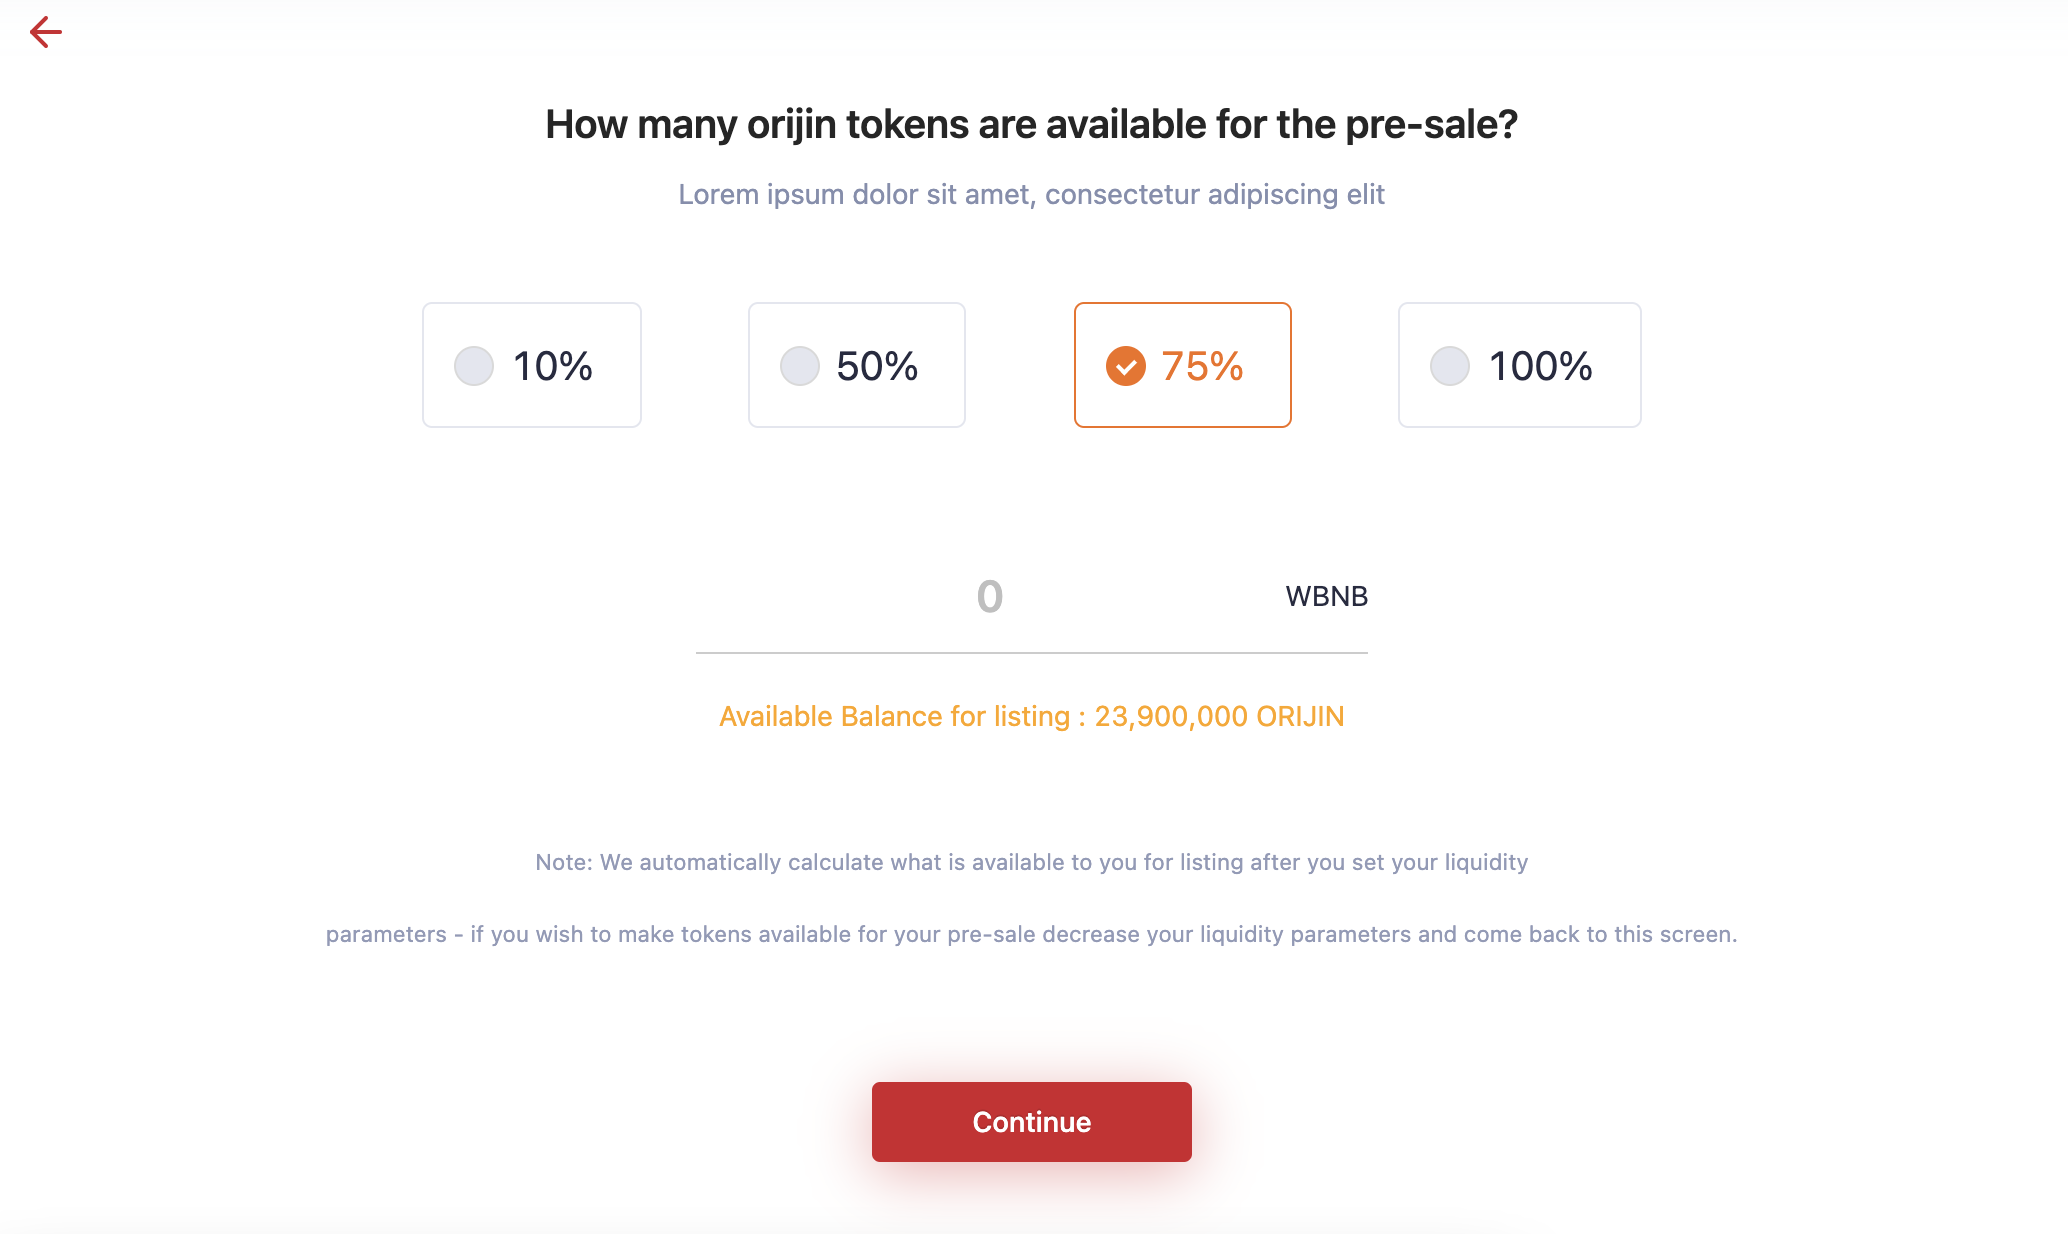Click the pre-sale question heading
The image size is (2068, 1234).
click(1032, 125)
